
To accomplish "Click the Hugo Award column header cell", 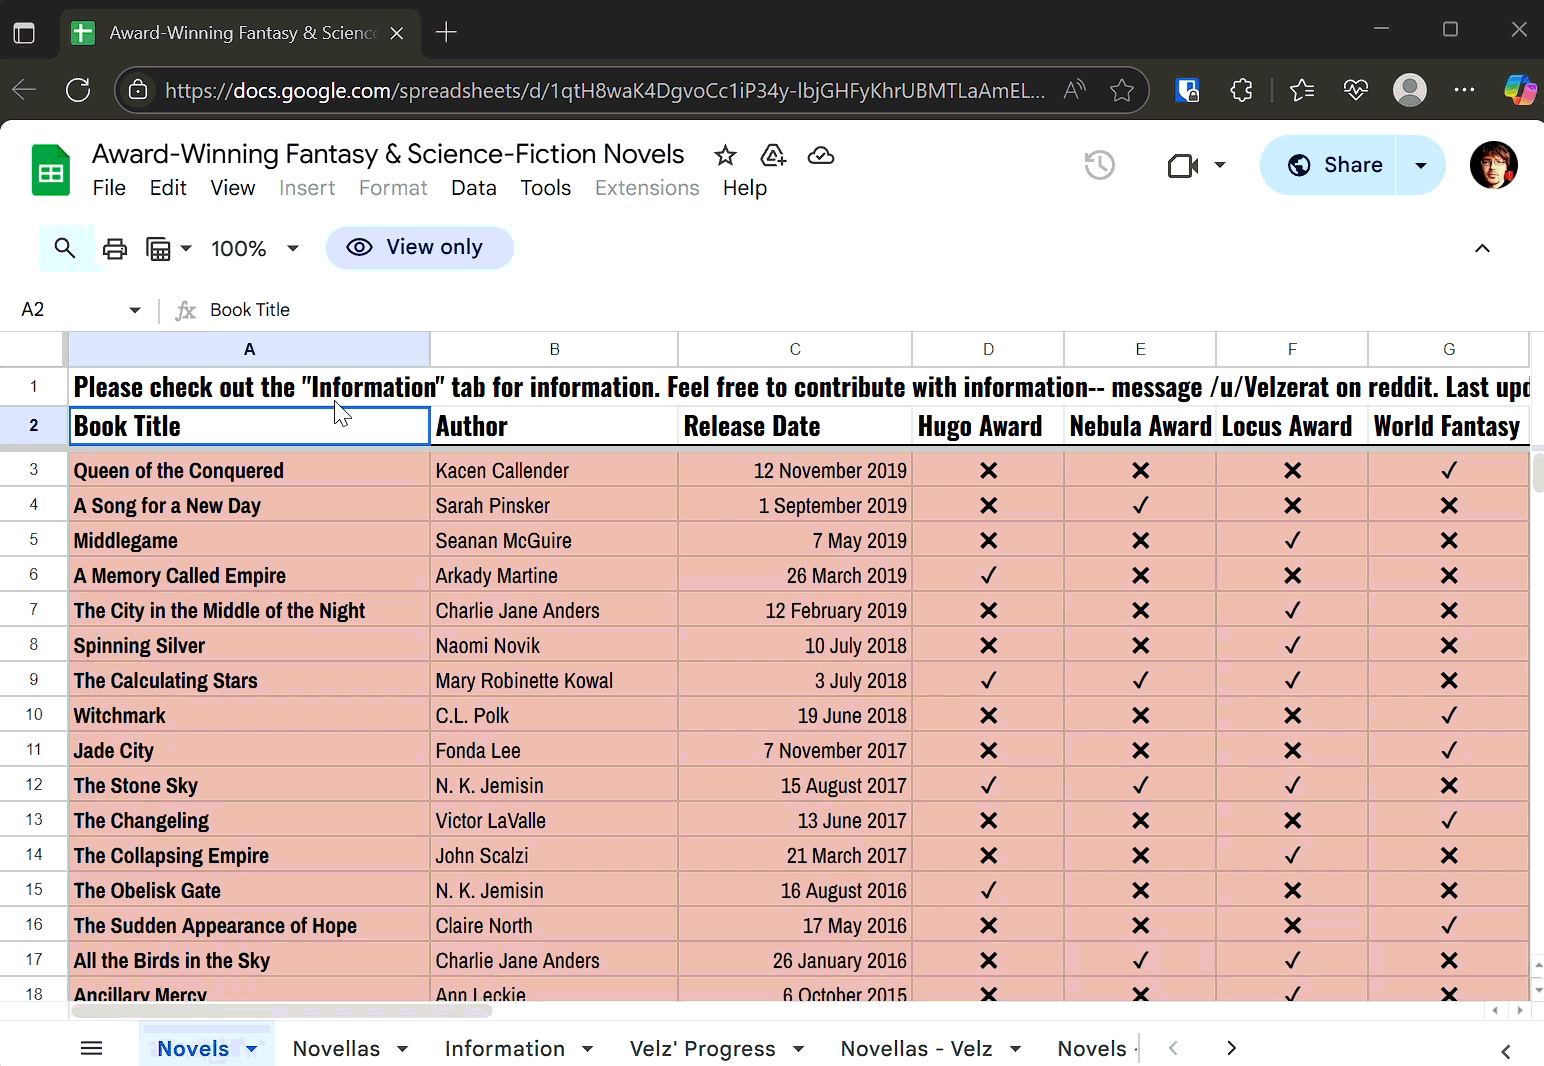I will 988,426.
